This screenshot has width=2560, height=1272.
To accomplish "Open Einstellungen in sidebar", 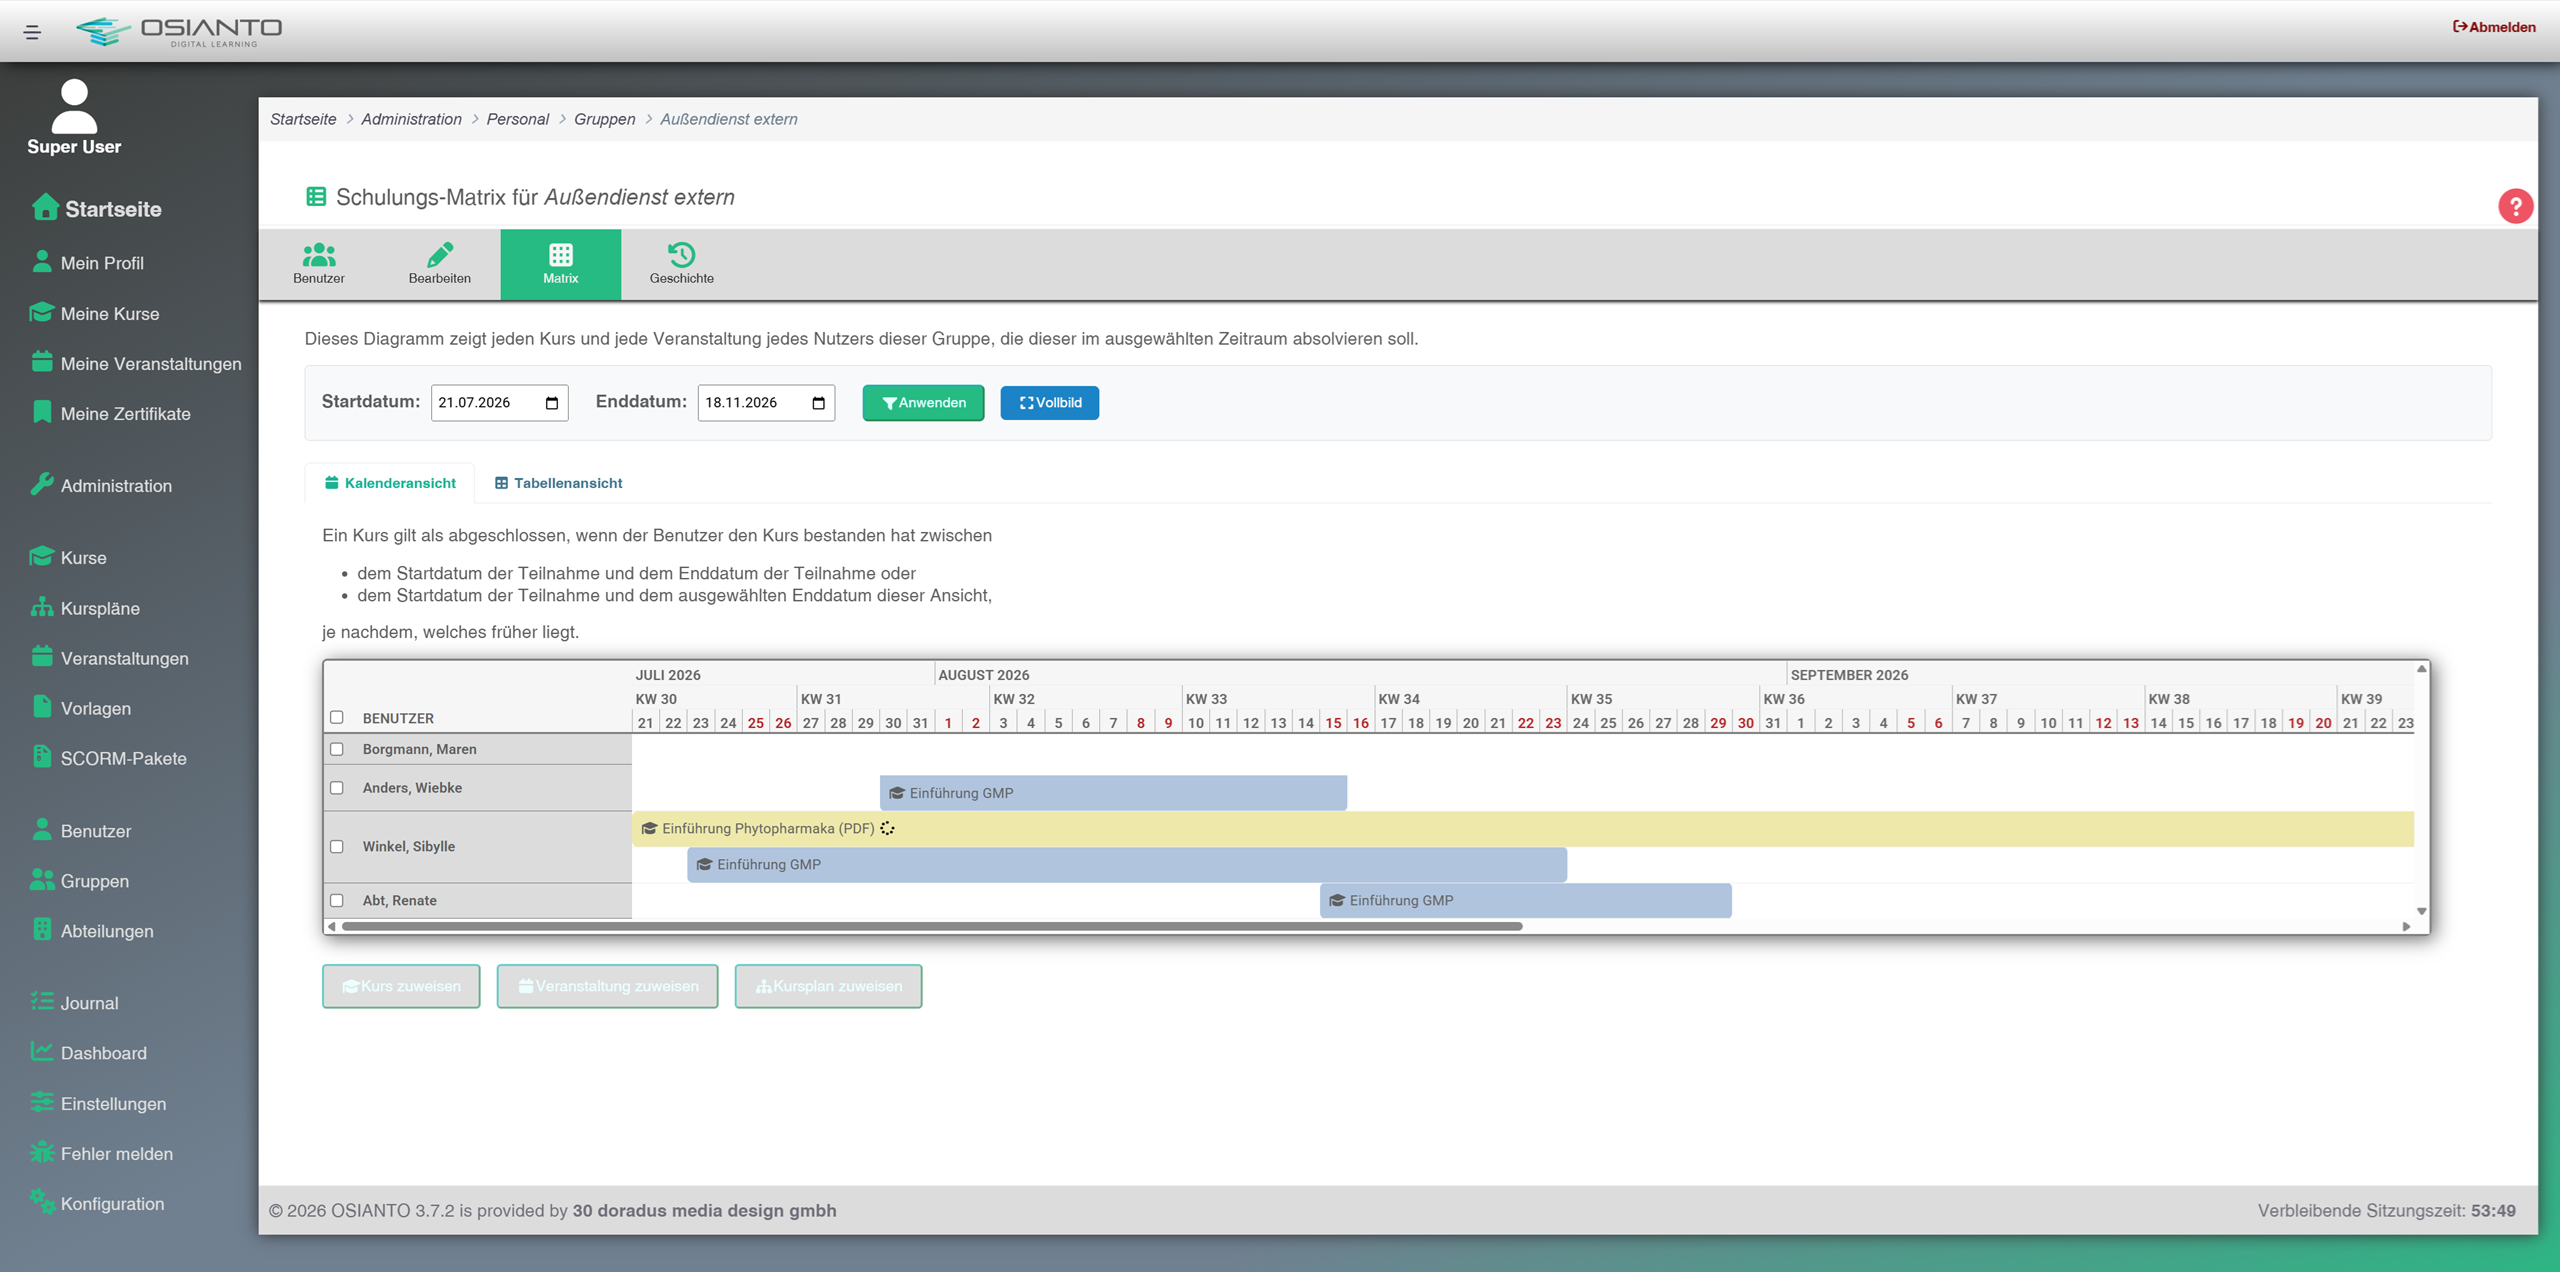I will (x=99, y=1103).
